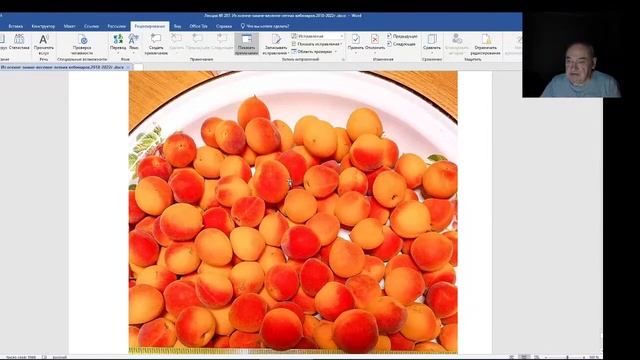Expand the Область проверки dropdown
This screenshot has height=360, width=640.
[x=315, y=51]
